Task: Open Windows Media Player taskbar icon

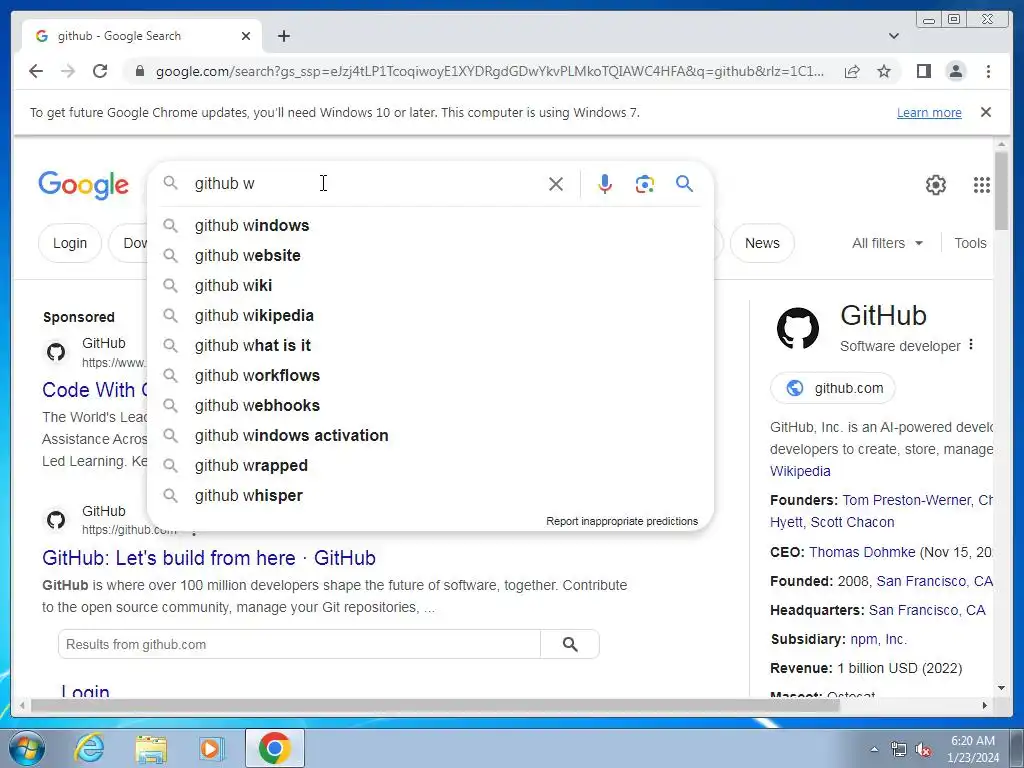Action: (x=212, y=748)
